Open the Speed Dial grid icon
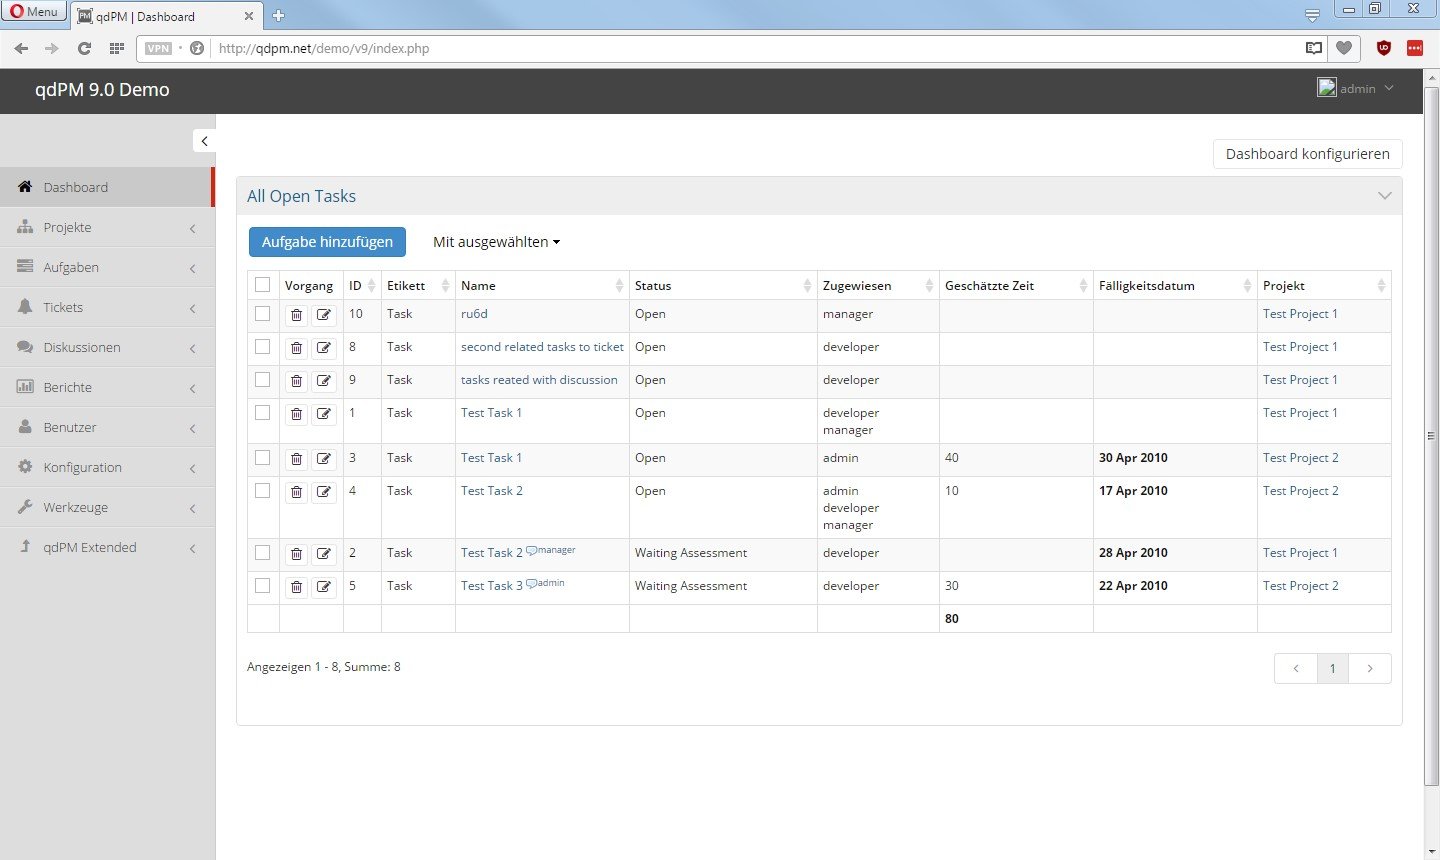Screen dimensions: 1440x860 (116, 48)
